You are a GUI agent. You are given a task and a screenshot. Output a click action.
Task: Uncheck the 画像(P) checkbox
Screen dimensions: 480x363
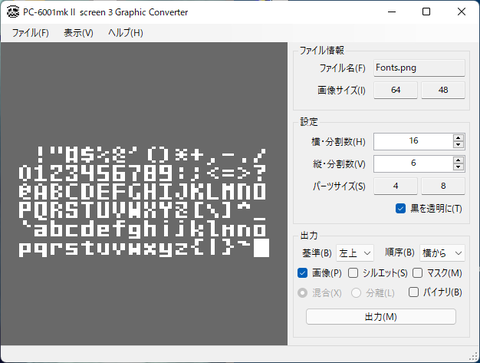click(302, 273)
